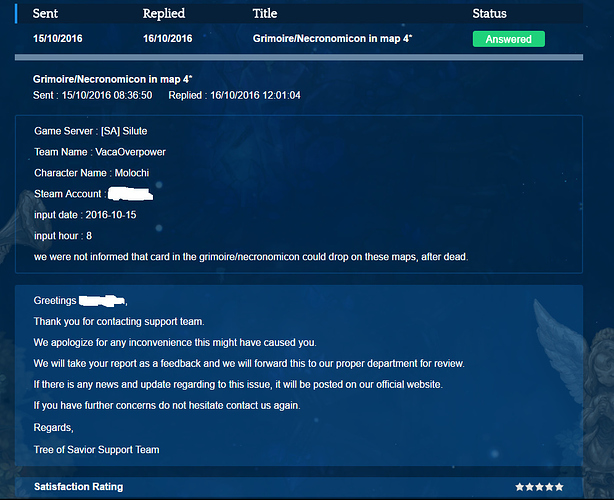Click the Tree of Savior Support Team signature
Image resolution: width=614 pixels, height=500 pixels.
(x=96, y=450)
